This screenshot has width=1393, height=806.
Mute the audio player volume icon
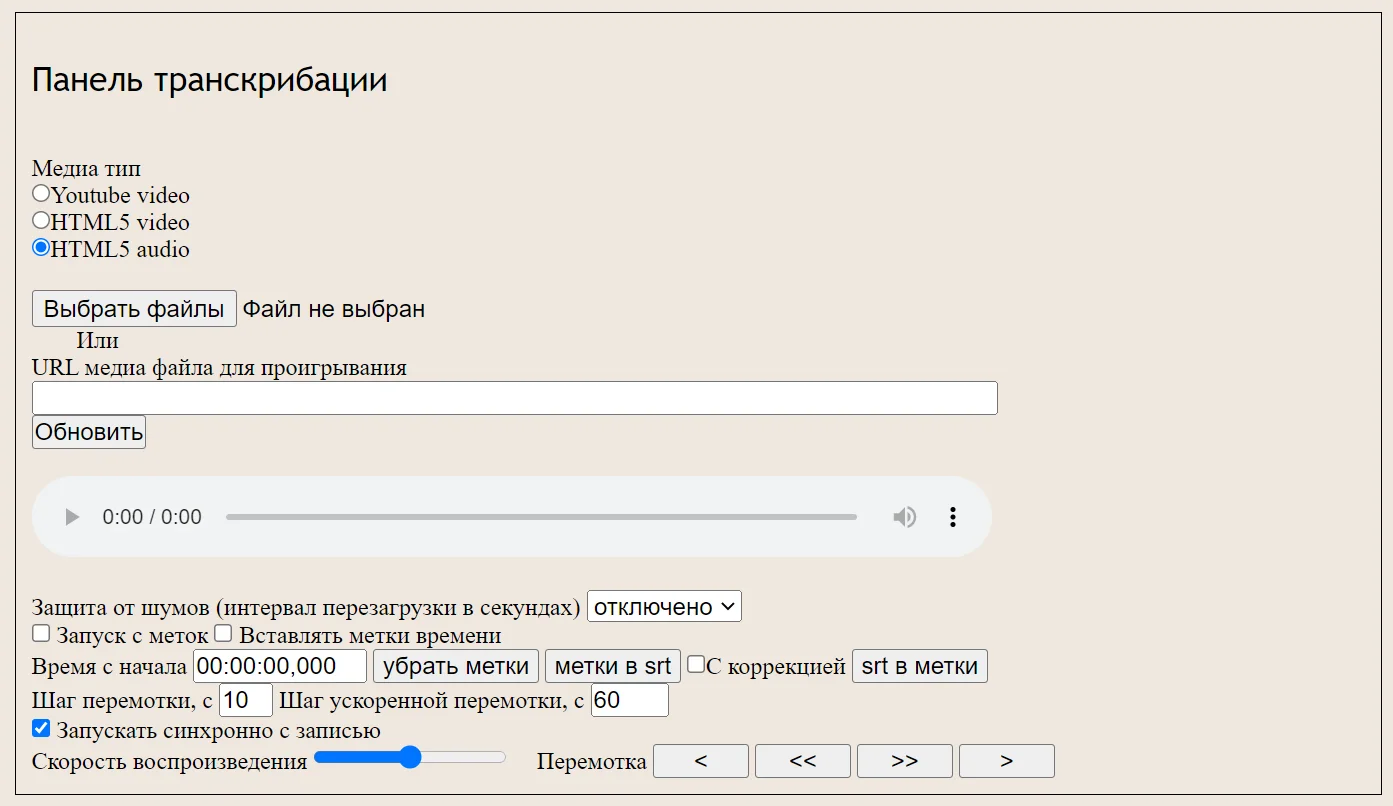click(x=904, y=517)
